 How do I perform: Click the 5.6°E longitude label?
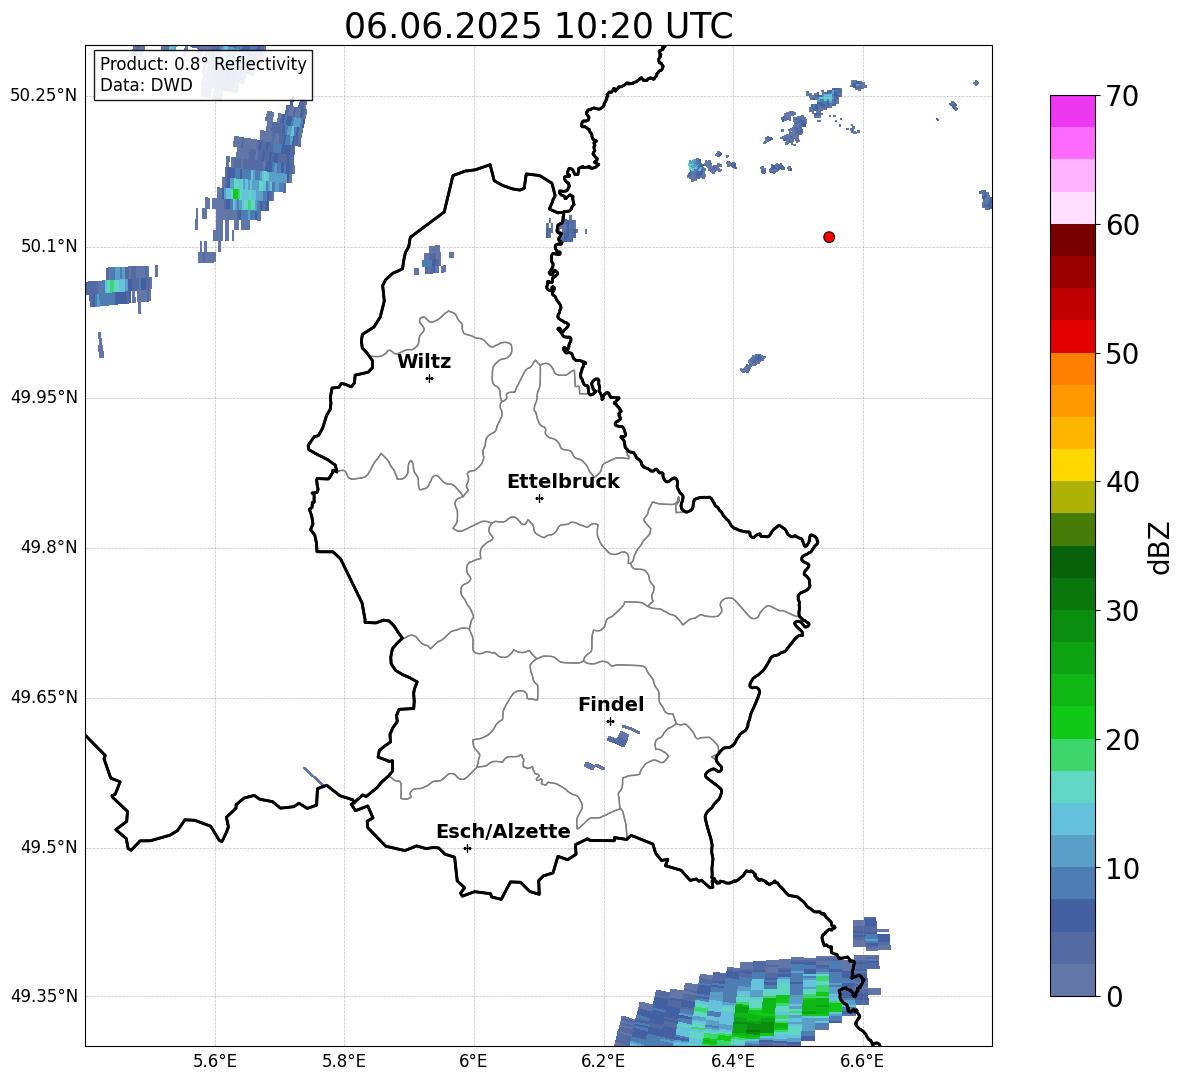215,1061
